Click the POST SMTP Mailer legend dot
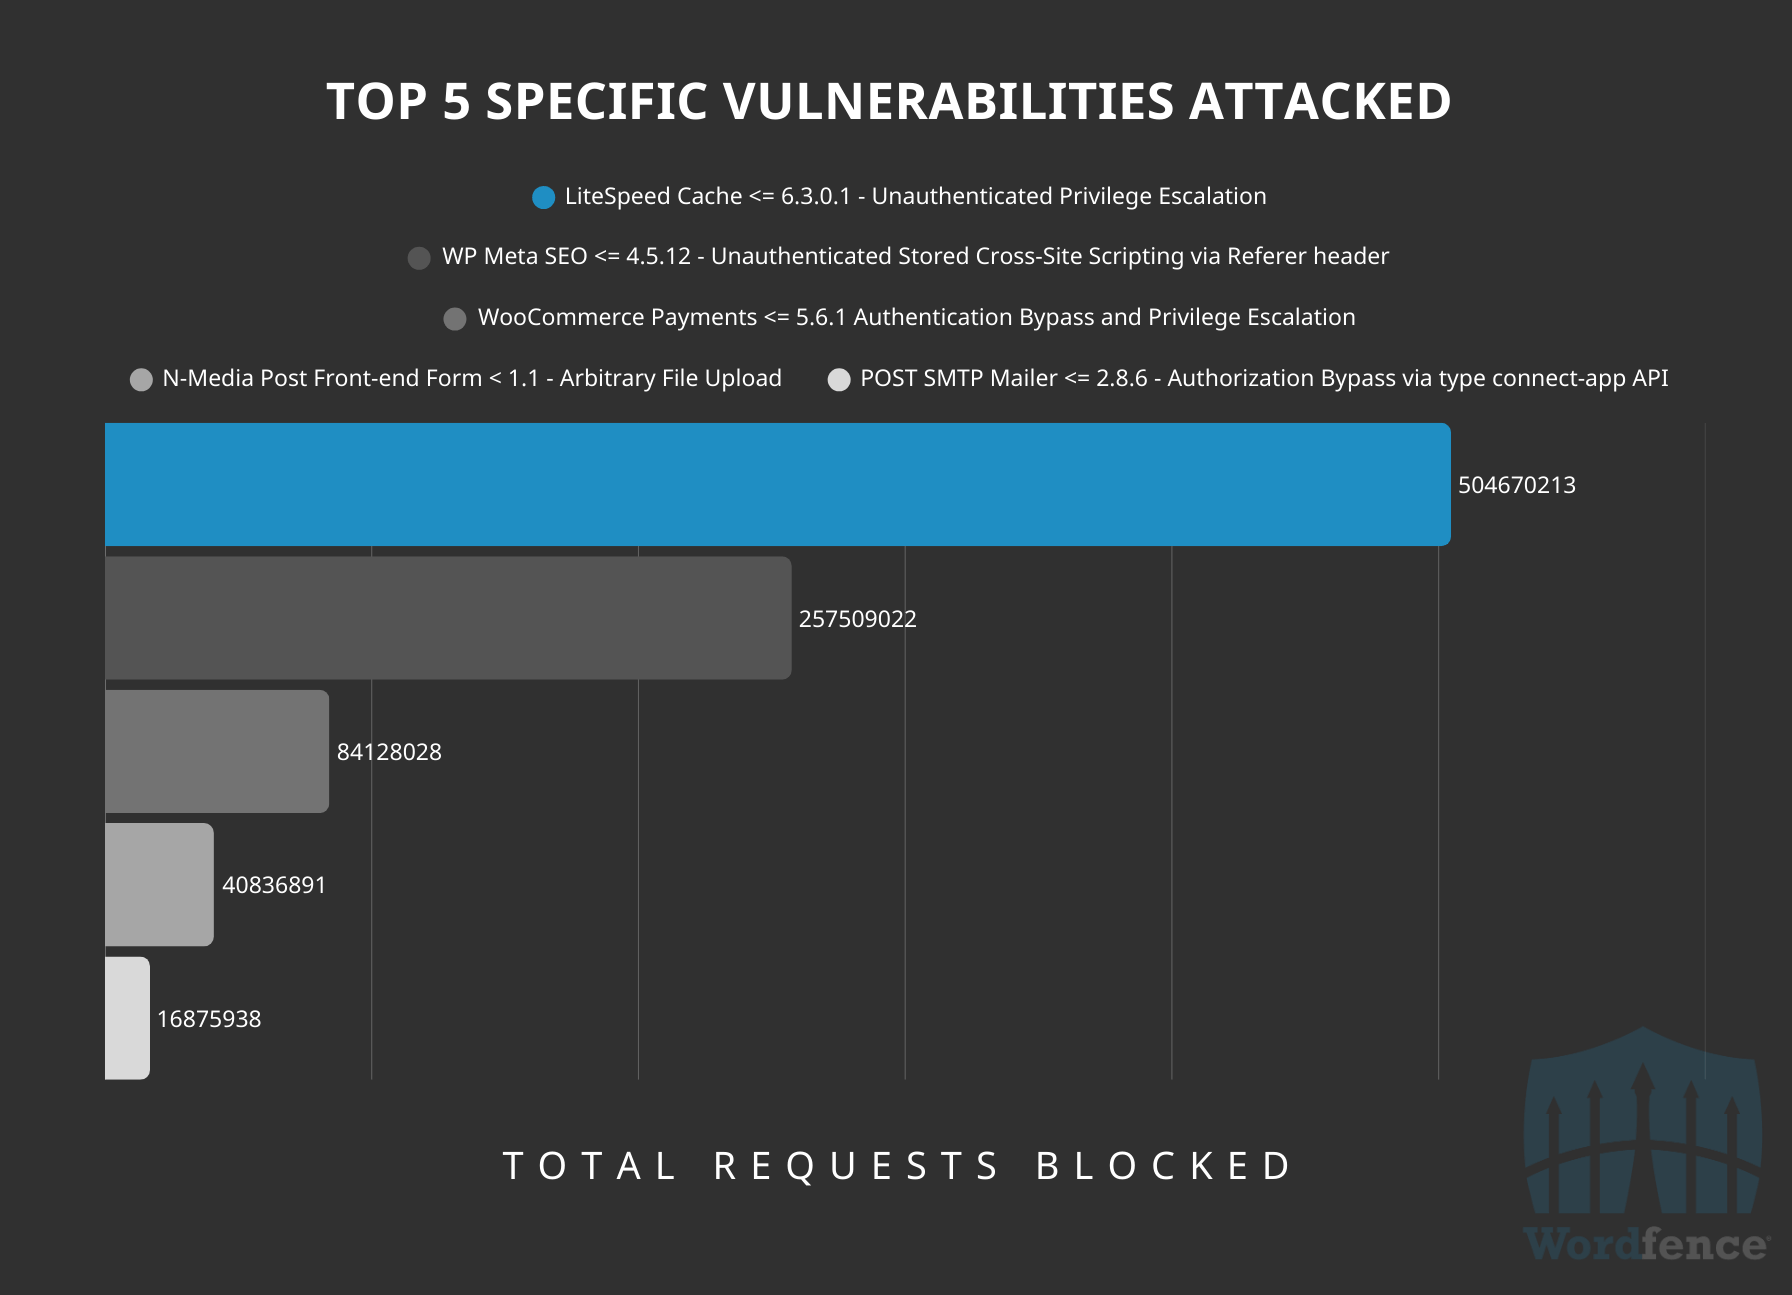Screen dimensions: 1792x1295 (839, 380)
